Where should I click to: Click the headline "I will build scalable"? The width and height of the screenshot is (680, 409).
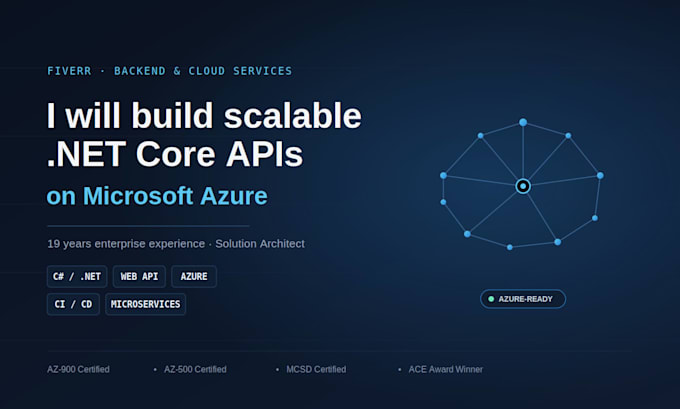[x=204, y=115]
